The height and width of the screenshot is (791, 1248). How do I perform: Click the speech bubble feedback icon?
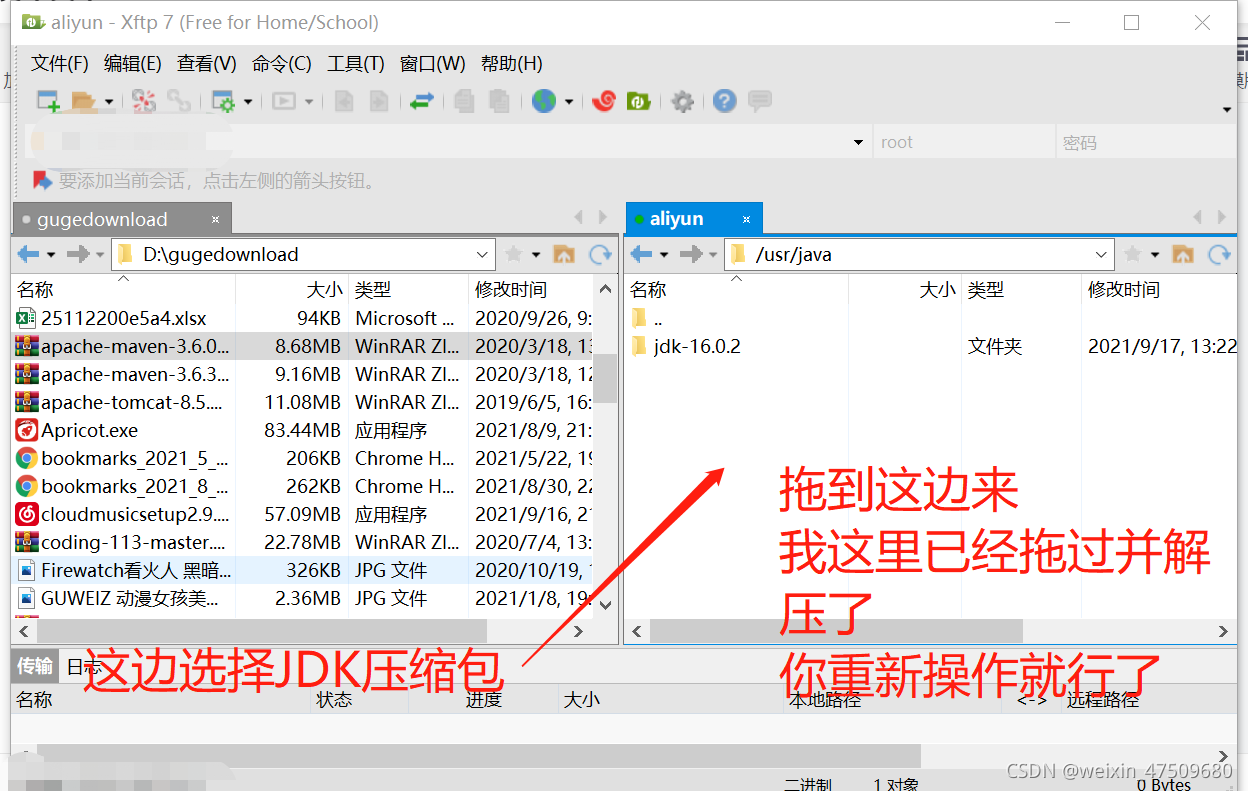[760, 101]
